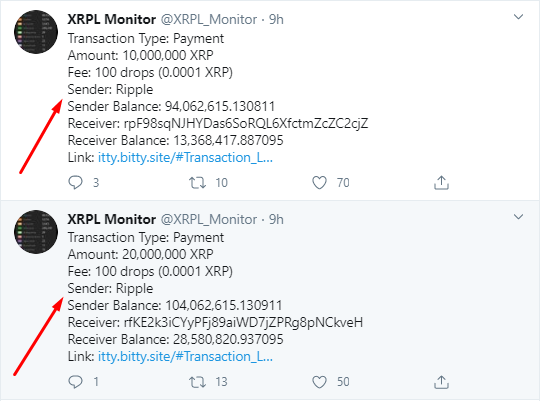Open itty.bitty.site link in first tweet

point(185,158)
